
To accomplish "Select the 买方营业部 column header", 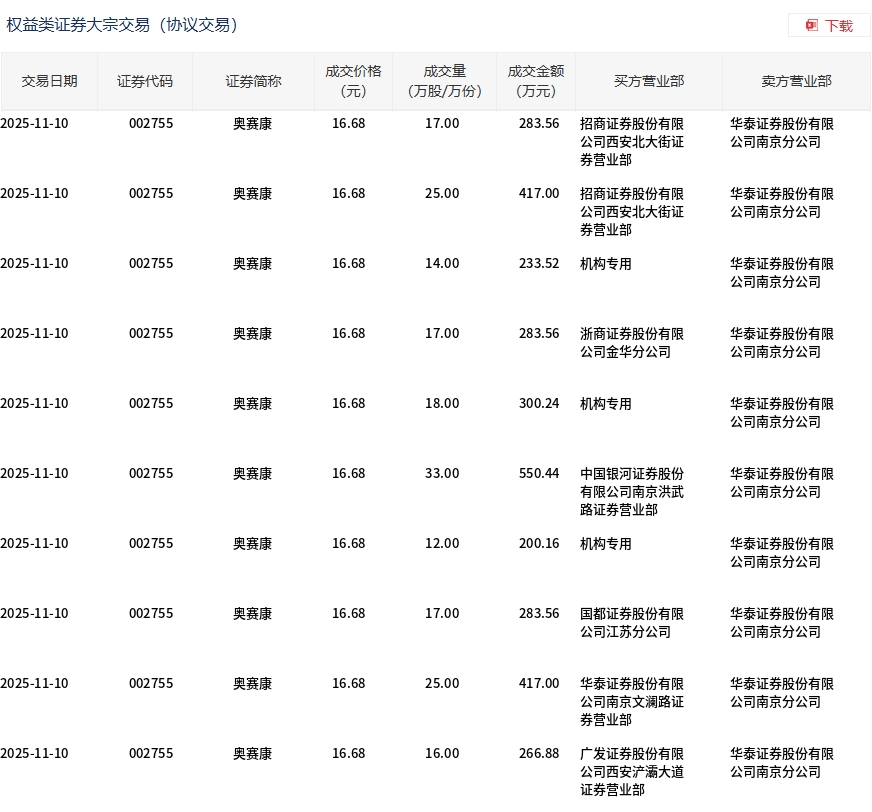I will 649,81.
